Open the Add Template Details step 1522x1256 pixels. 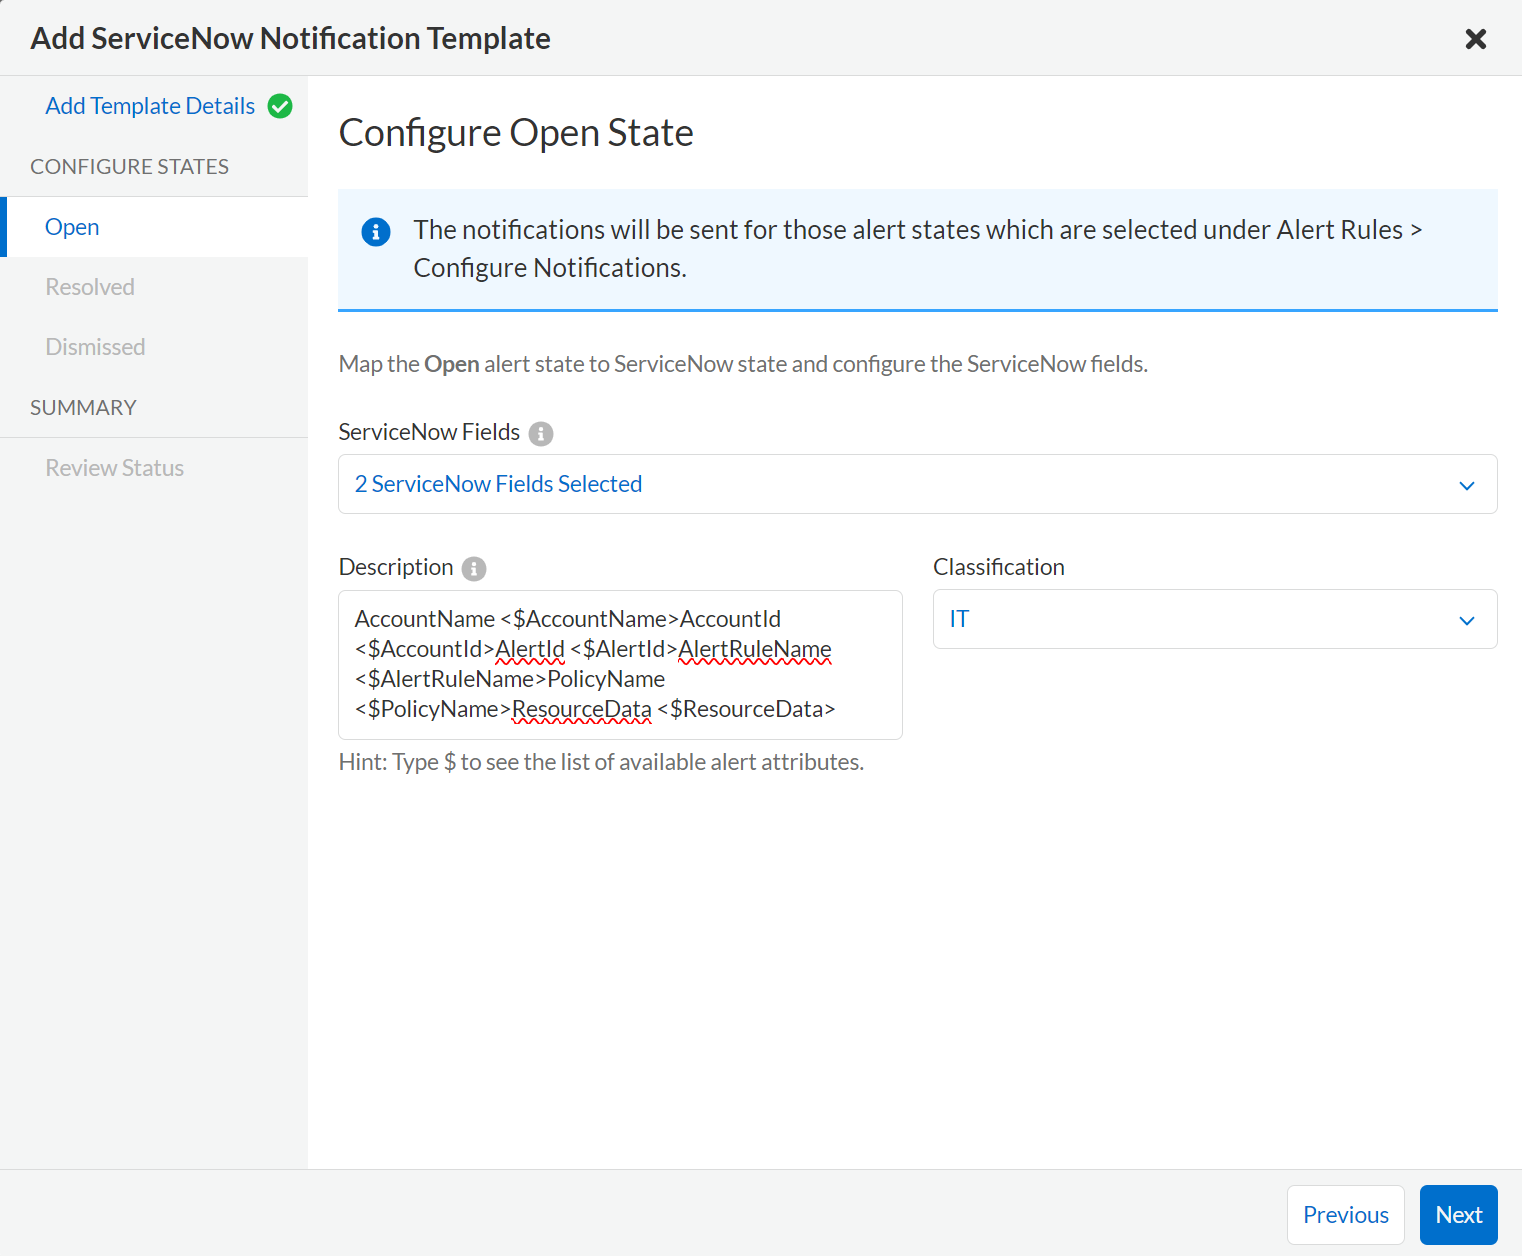(150, 106)
